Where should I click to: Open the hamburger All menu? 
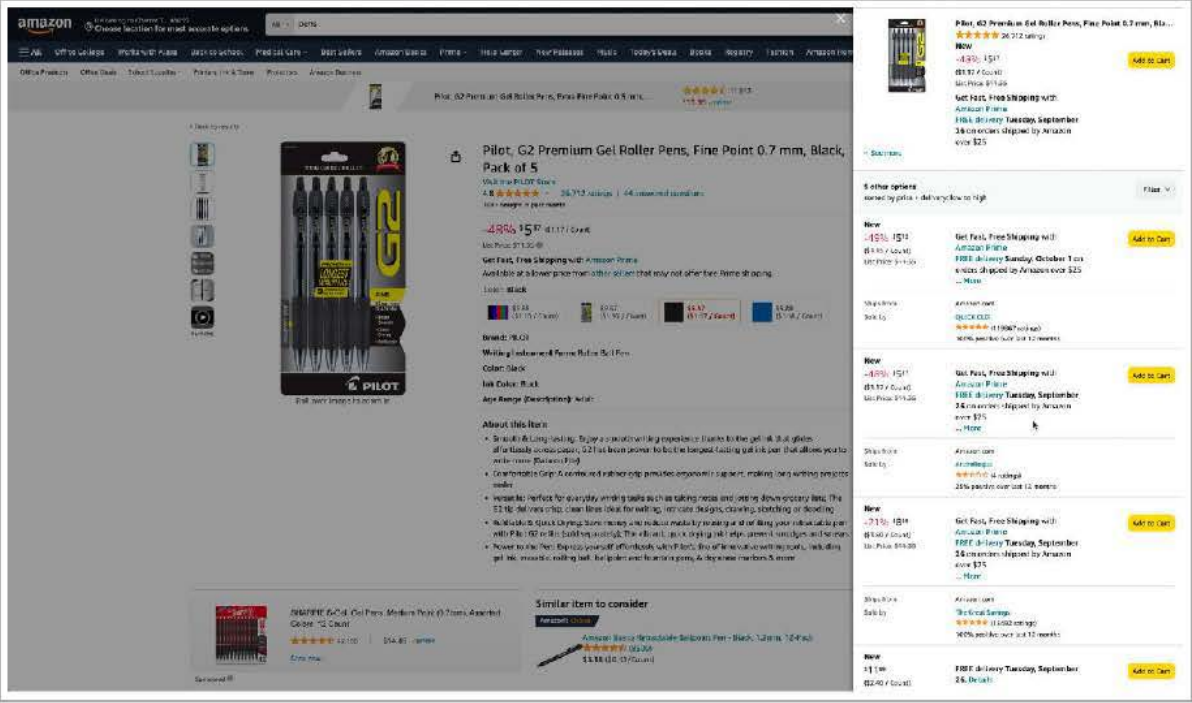click(x=30, y=52)
